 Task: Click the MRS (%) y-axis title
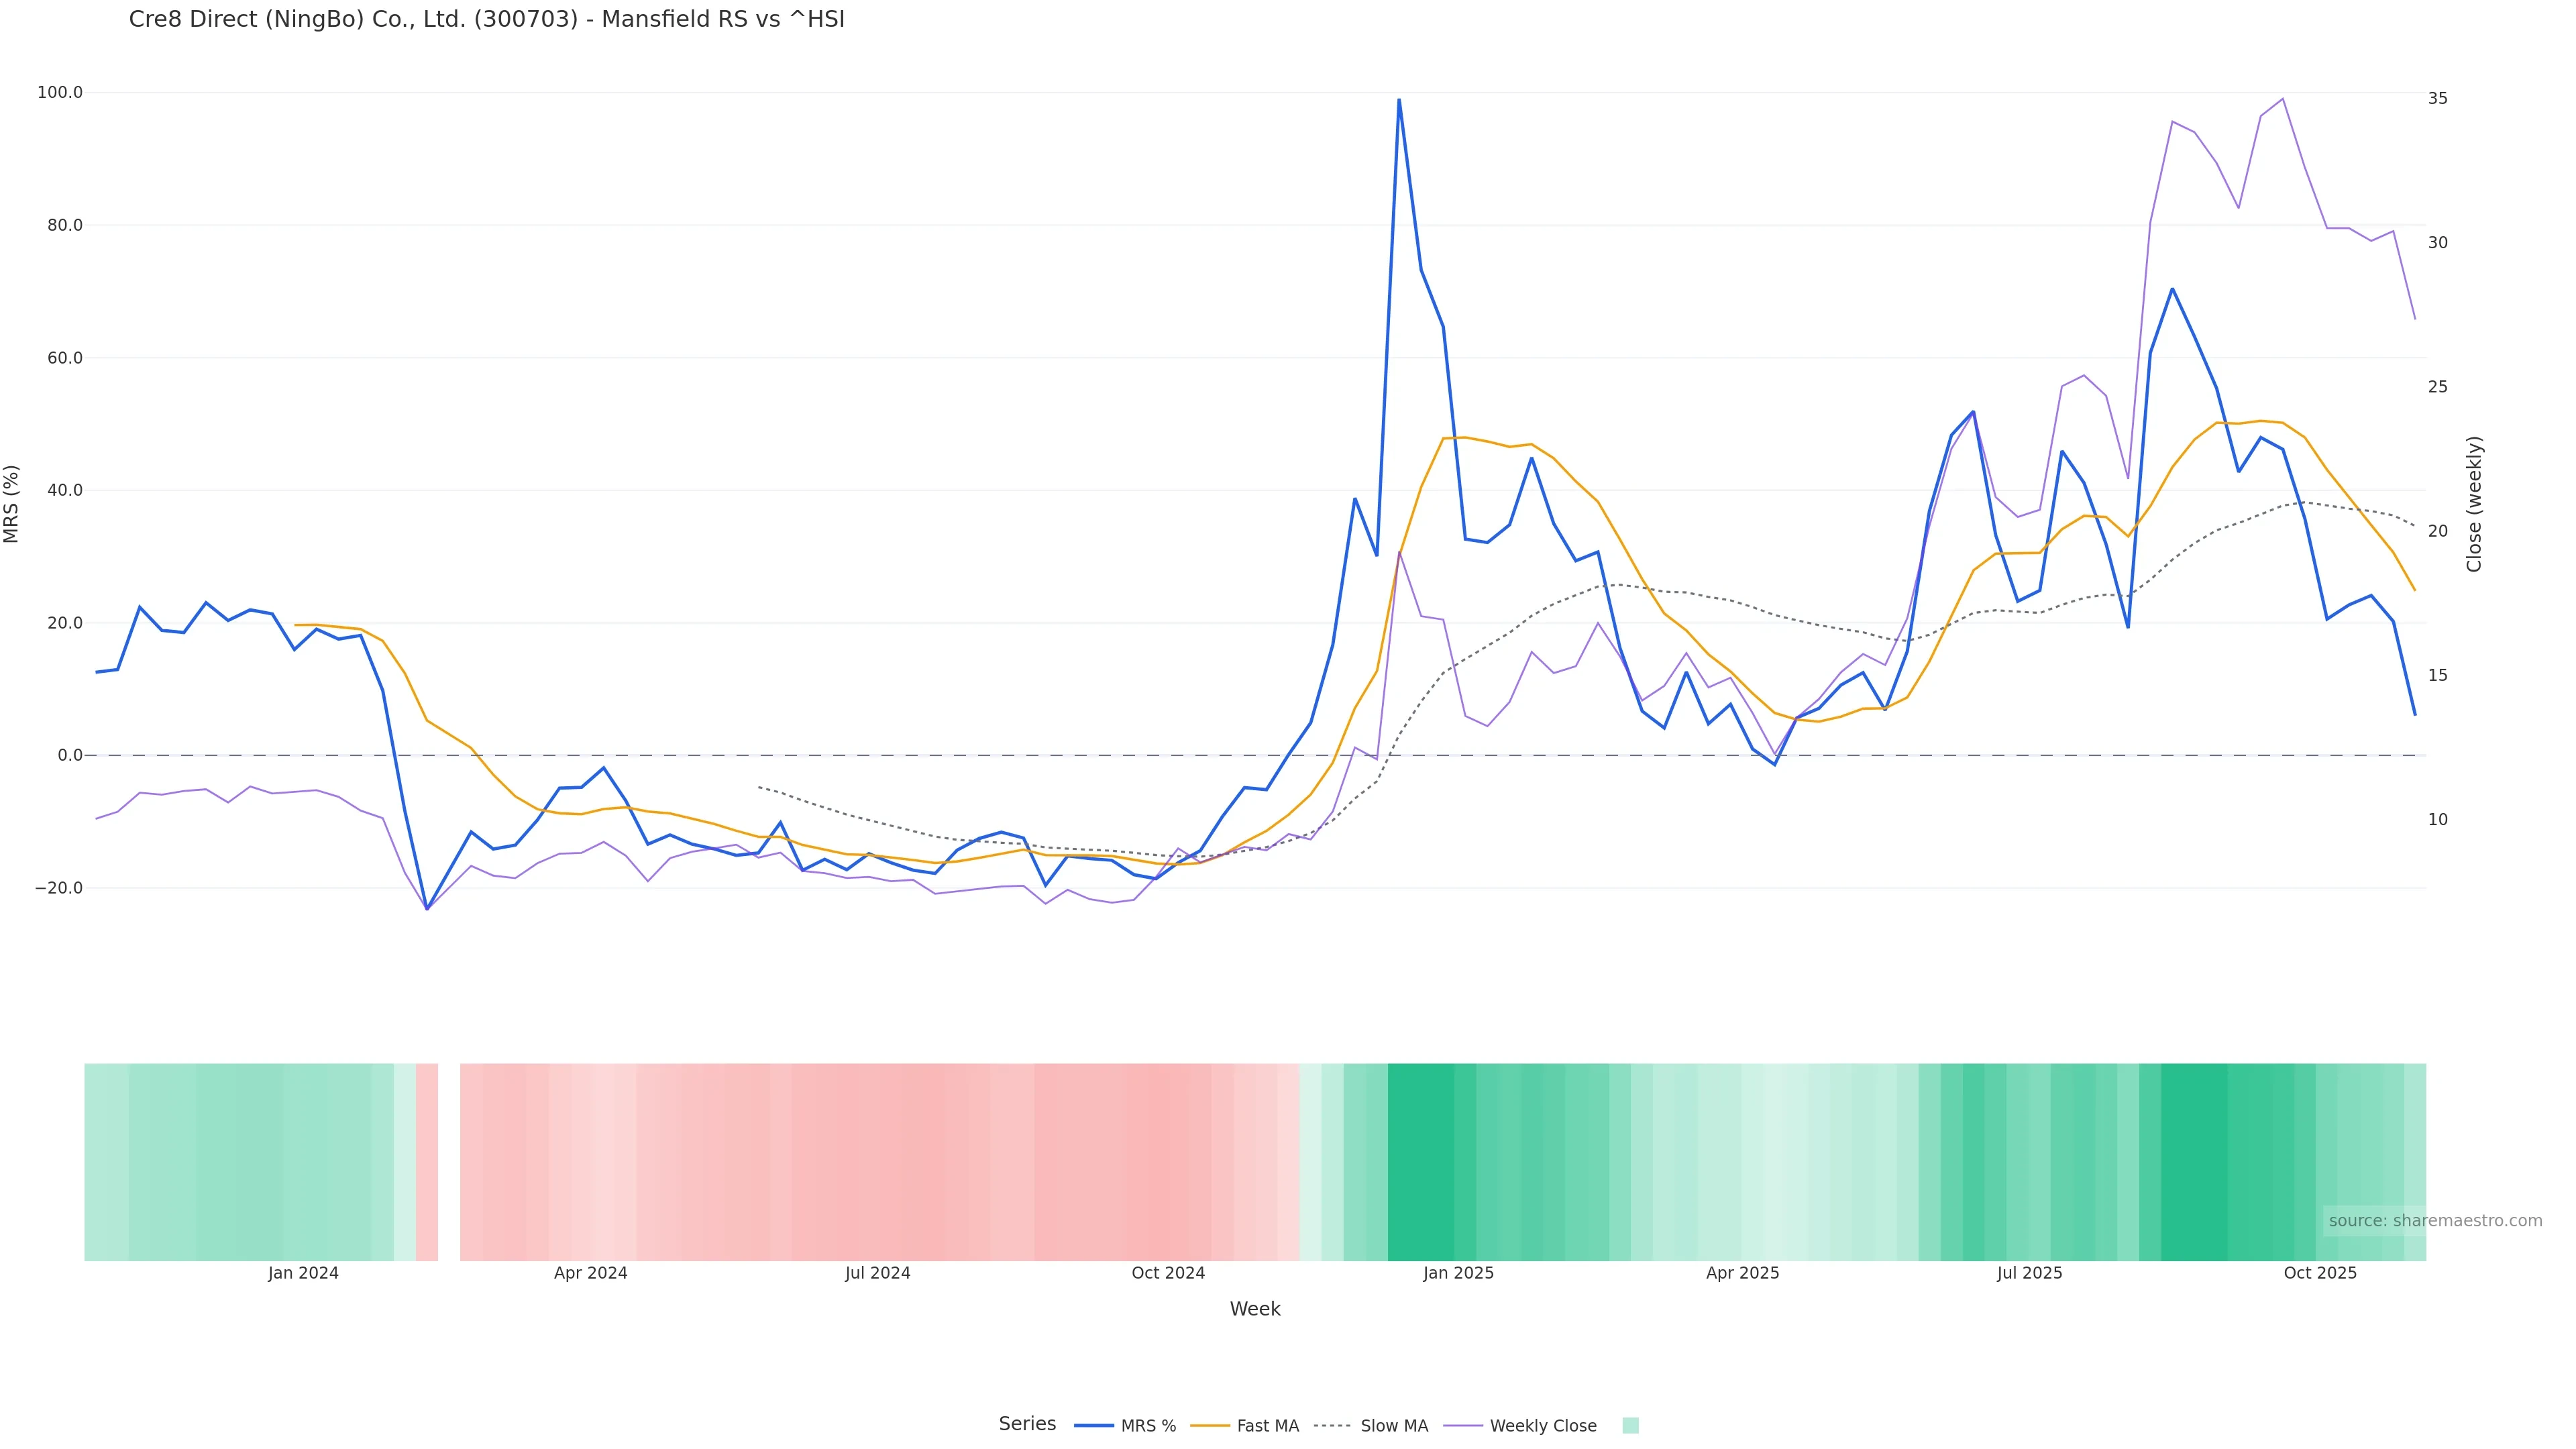click(x=12, y=504)
